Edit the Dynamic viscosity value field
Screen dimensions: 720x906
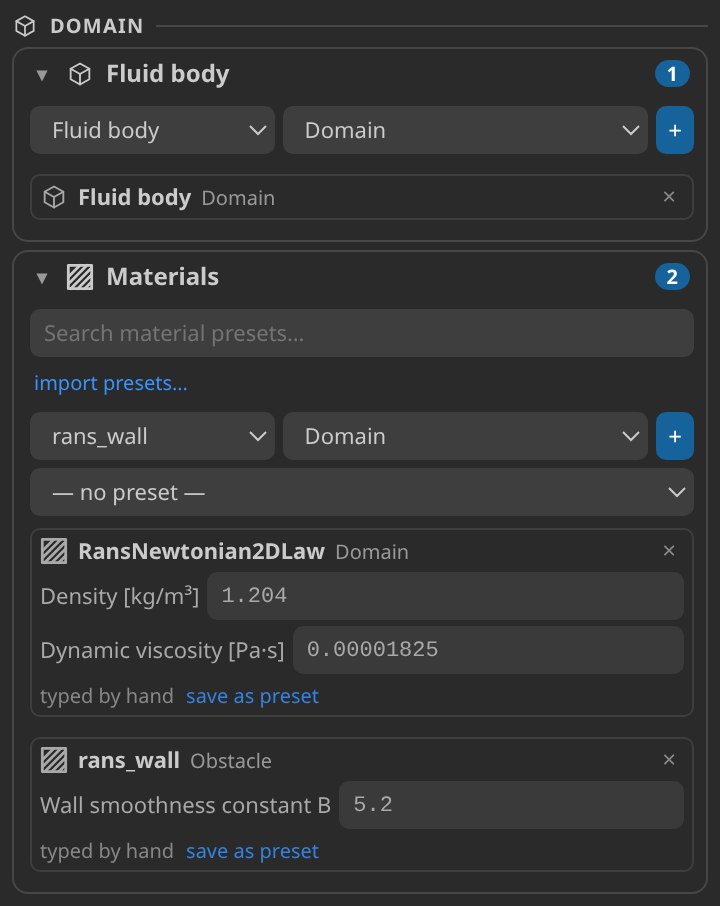488,650
